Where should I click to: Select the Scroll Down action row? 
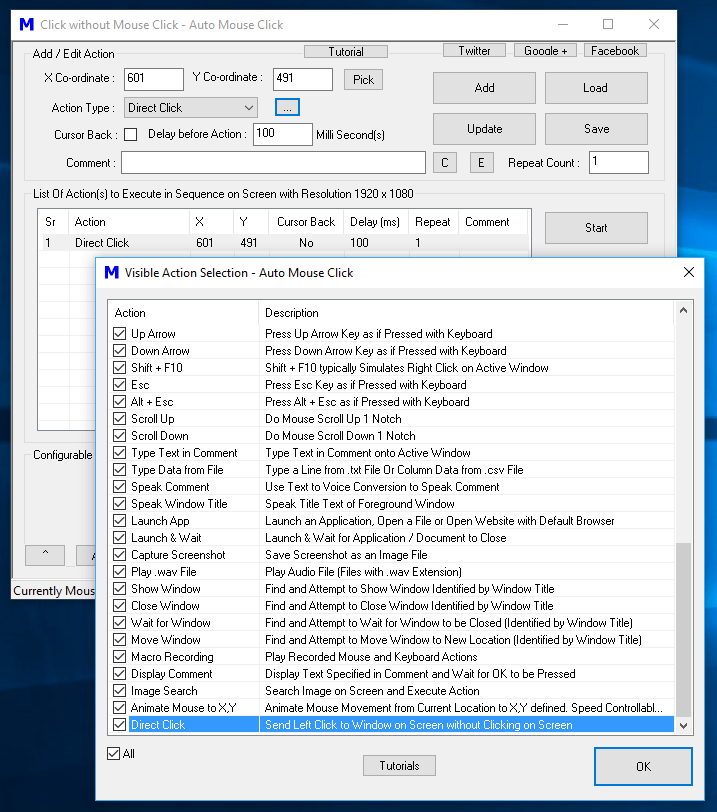point(391,436)
